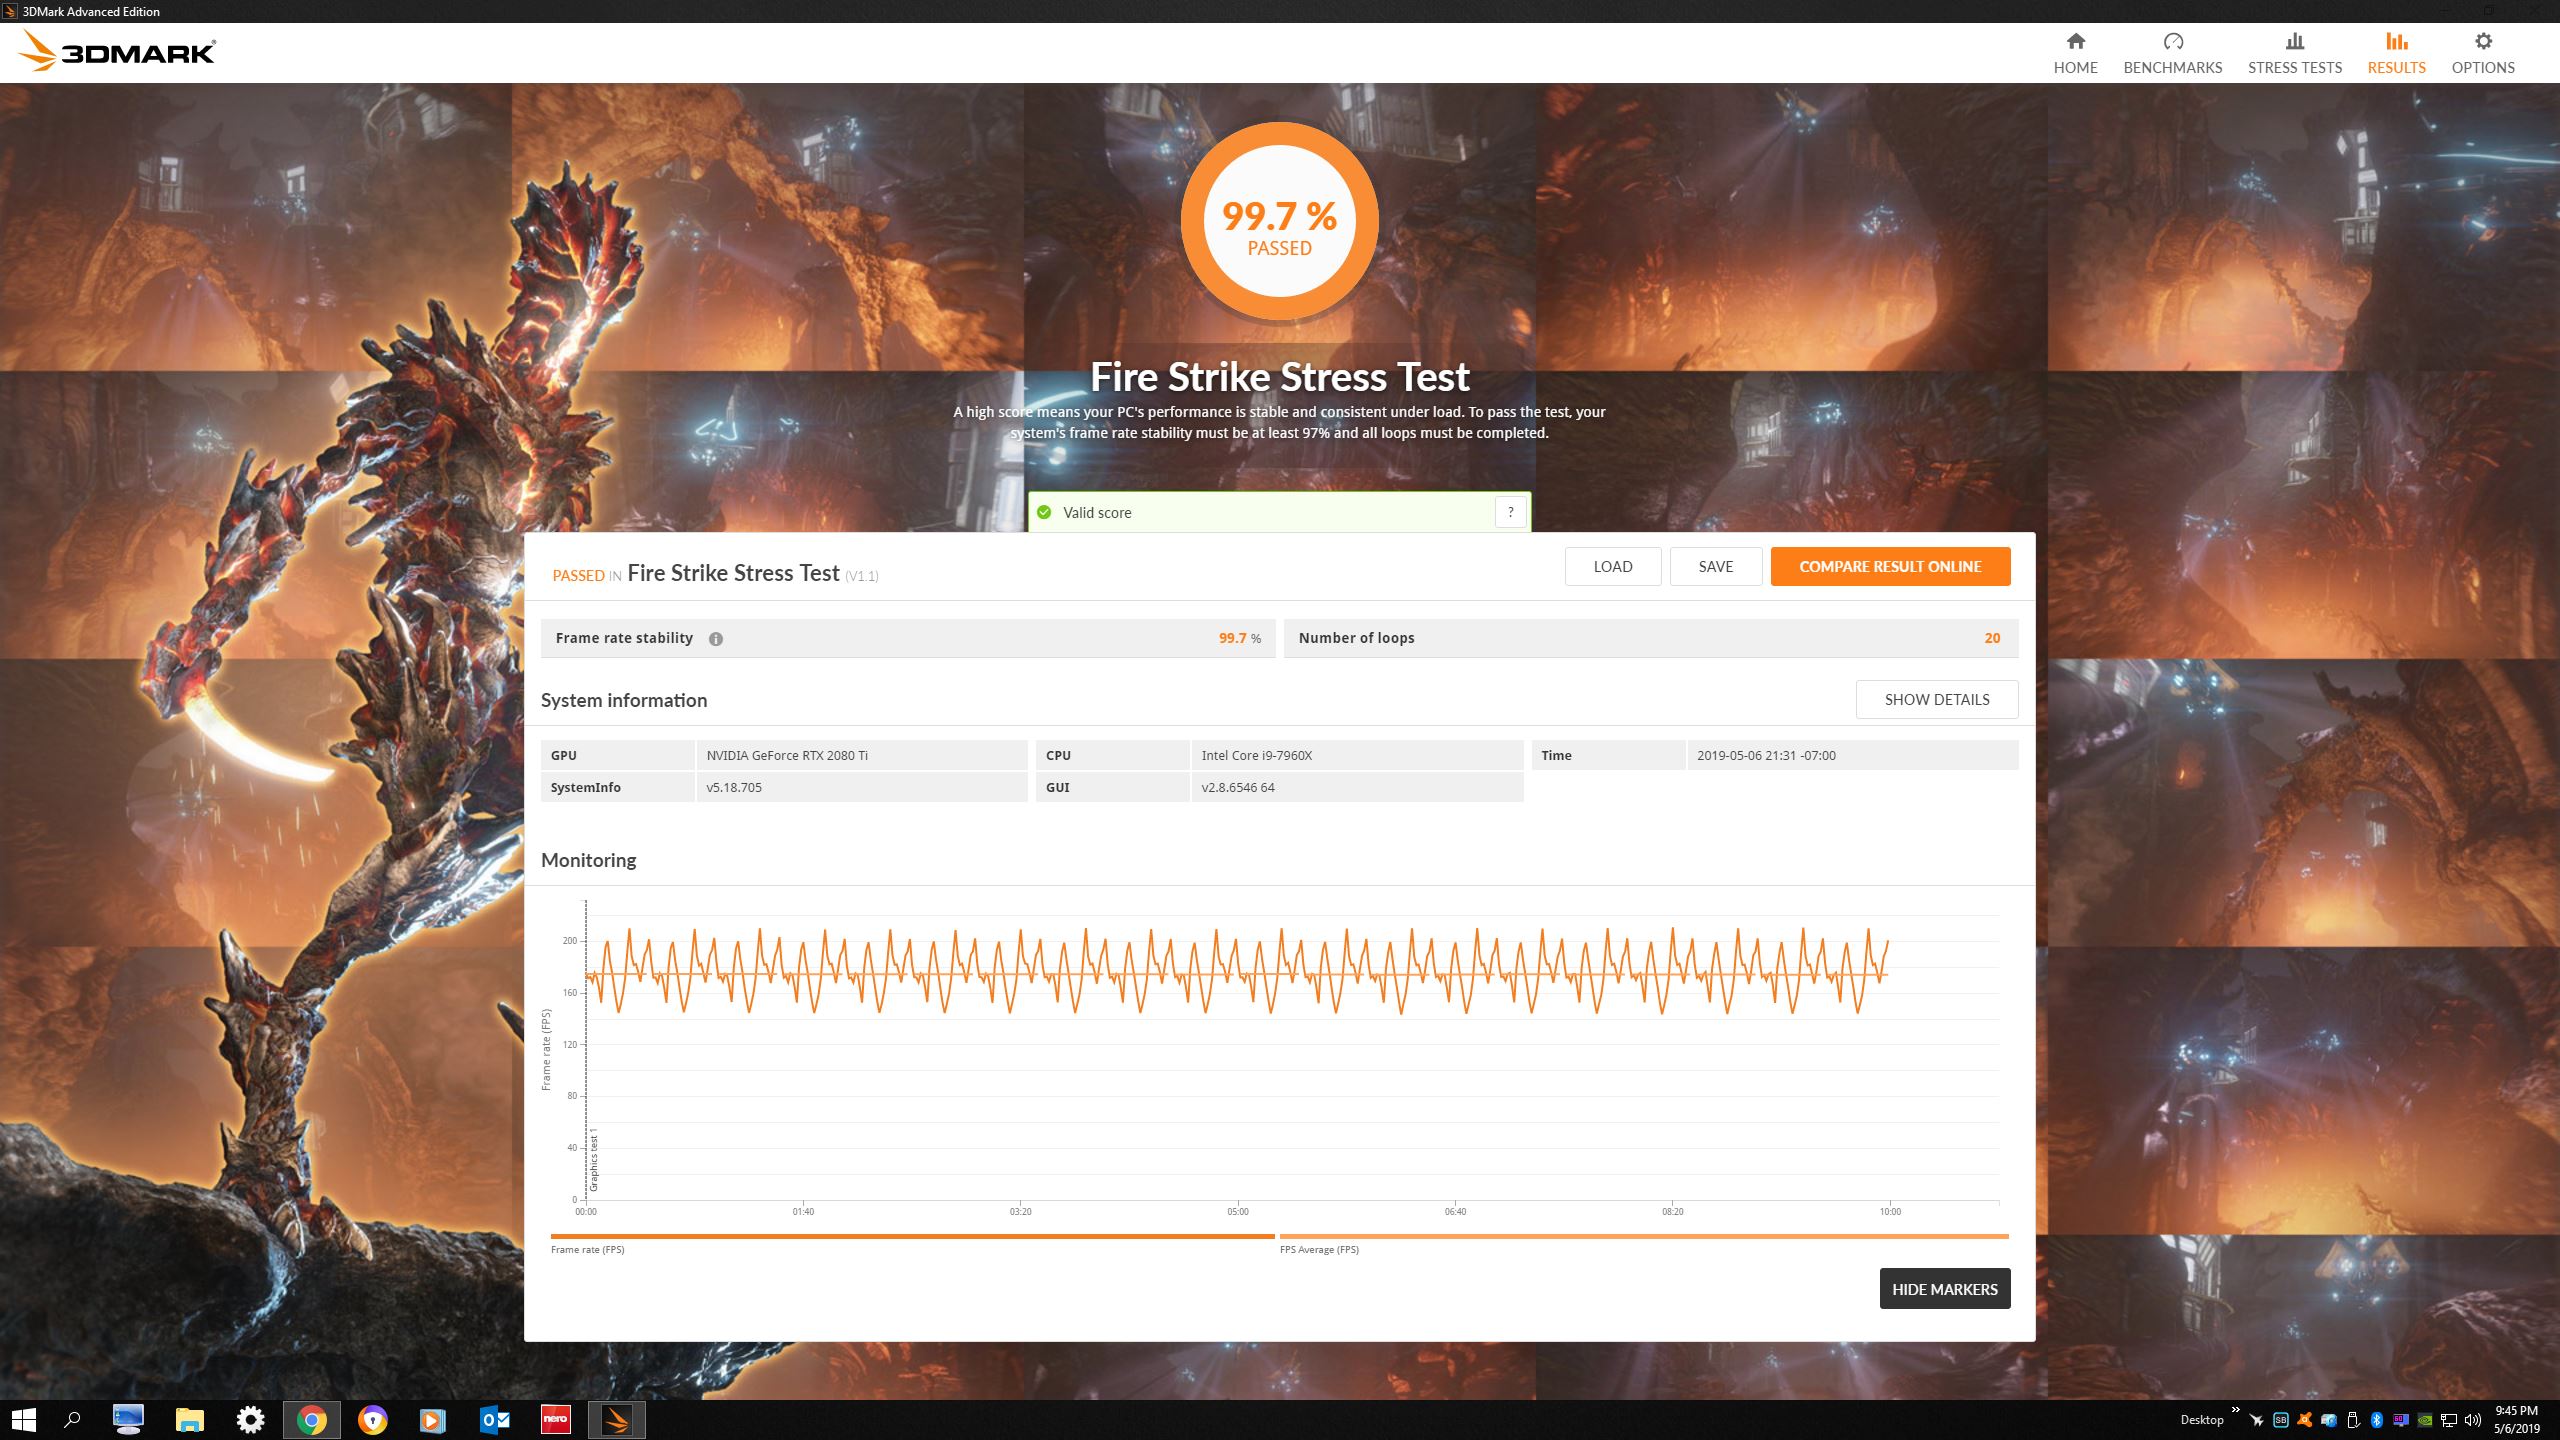This screenshot has height=1440, width=2560.
Task: Open the Stress Tests section
Action: point(2294,53)
